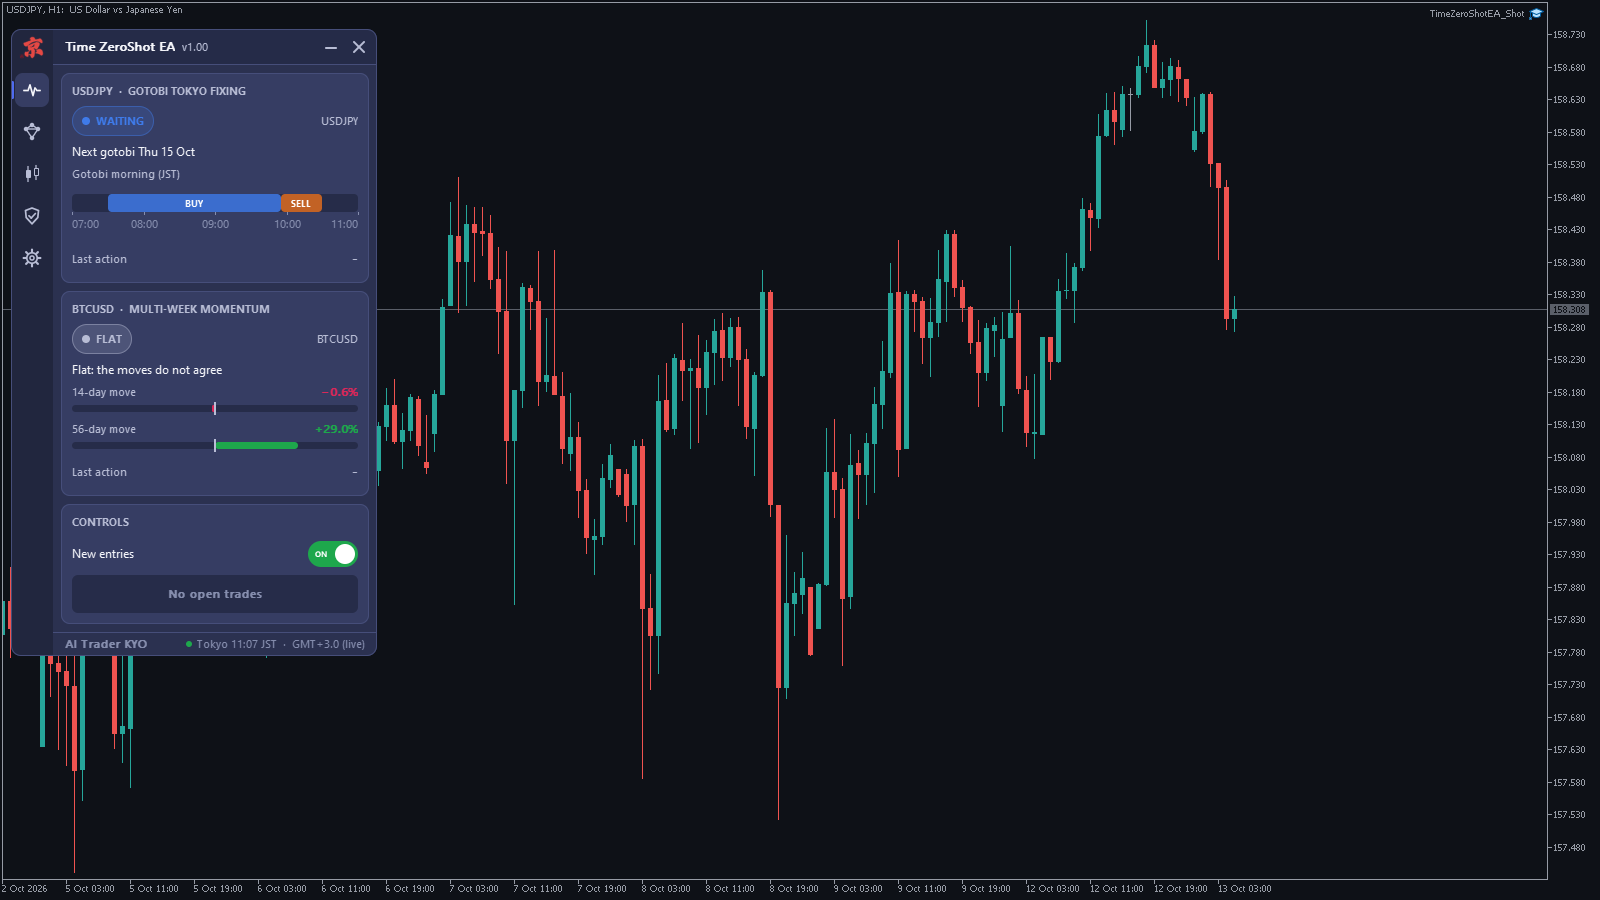
Task: Click the 14-day move bar
Action: (215, 408)
